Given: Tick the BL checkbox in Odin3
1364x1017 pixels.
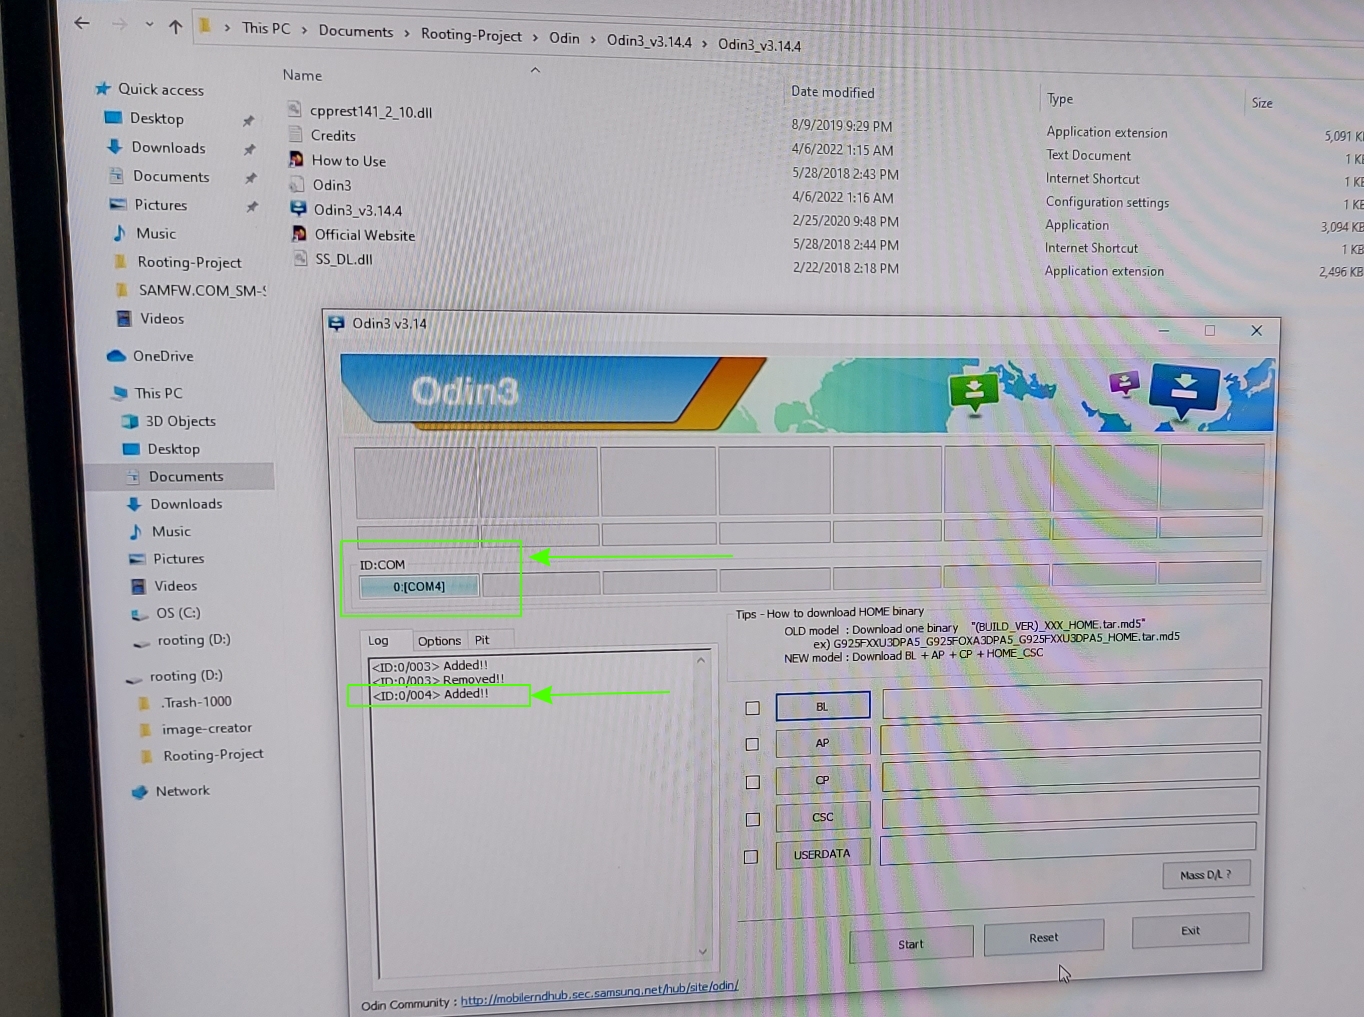Looking at the screenshot, I should 752,708.
